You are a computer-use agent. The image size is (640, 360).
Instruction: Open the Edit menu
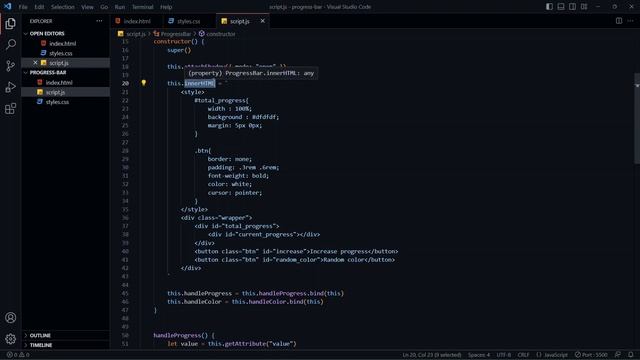click(39, 7)
